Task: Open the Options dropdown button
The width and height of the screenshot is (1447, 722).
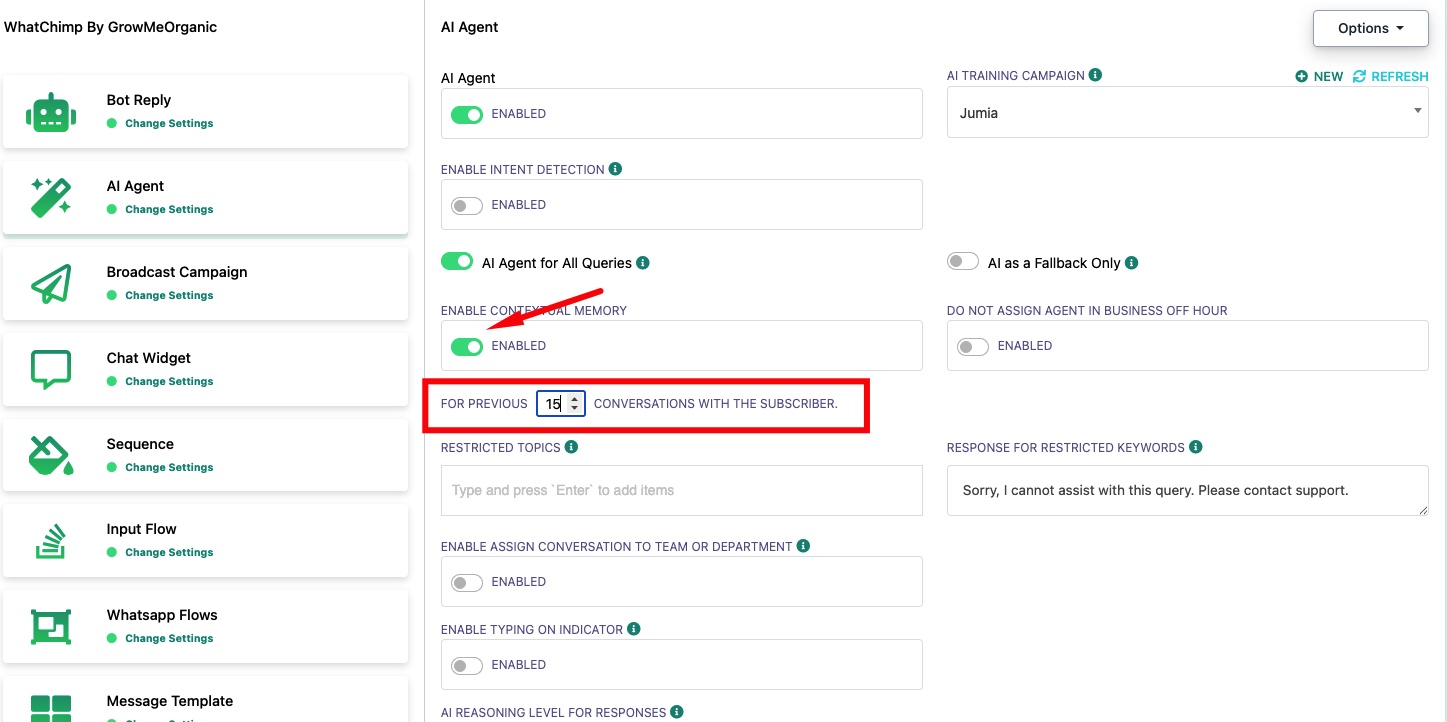Action: pos(1370,28)
